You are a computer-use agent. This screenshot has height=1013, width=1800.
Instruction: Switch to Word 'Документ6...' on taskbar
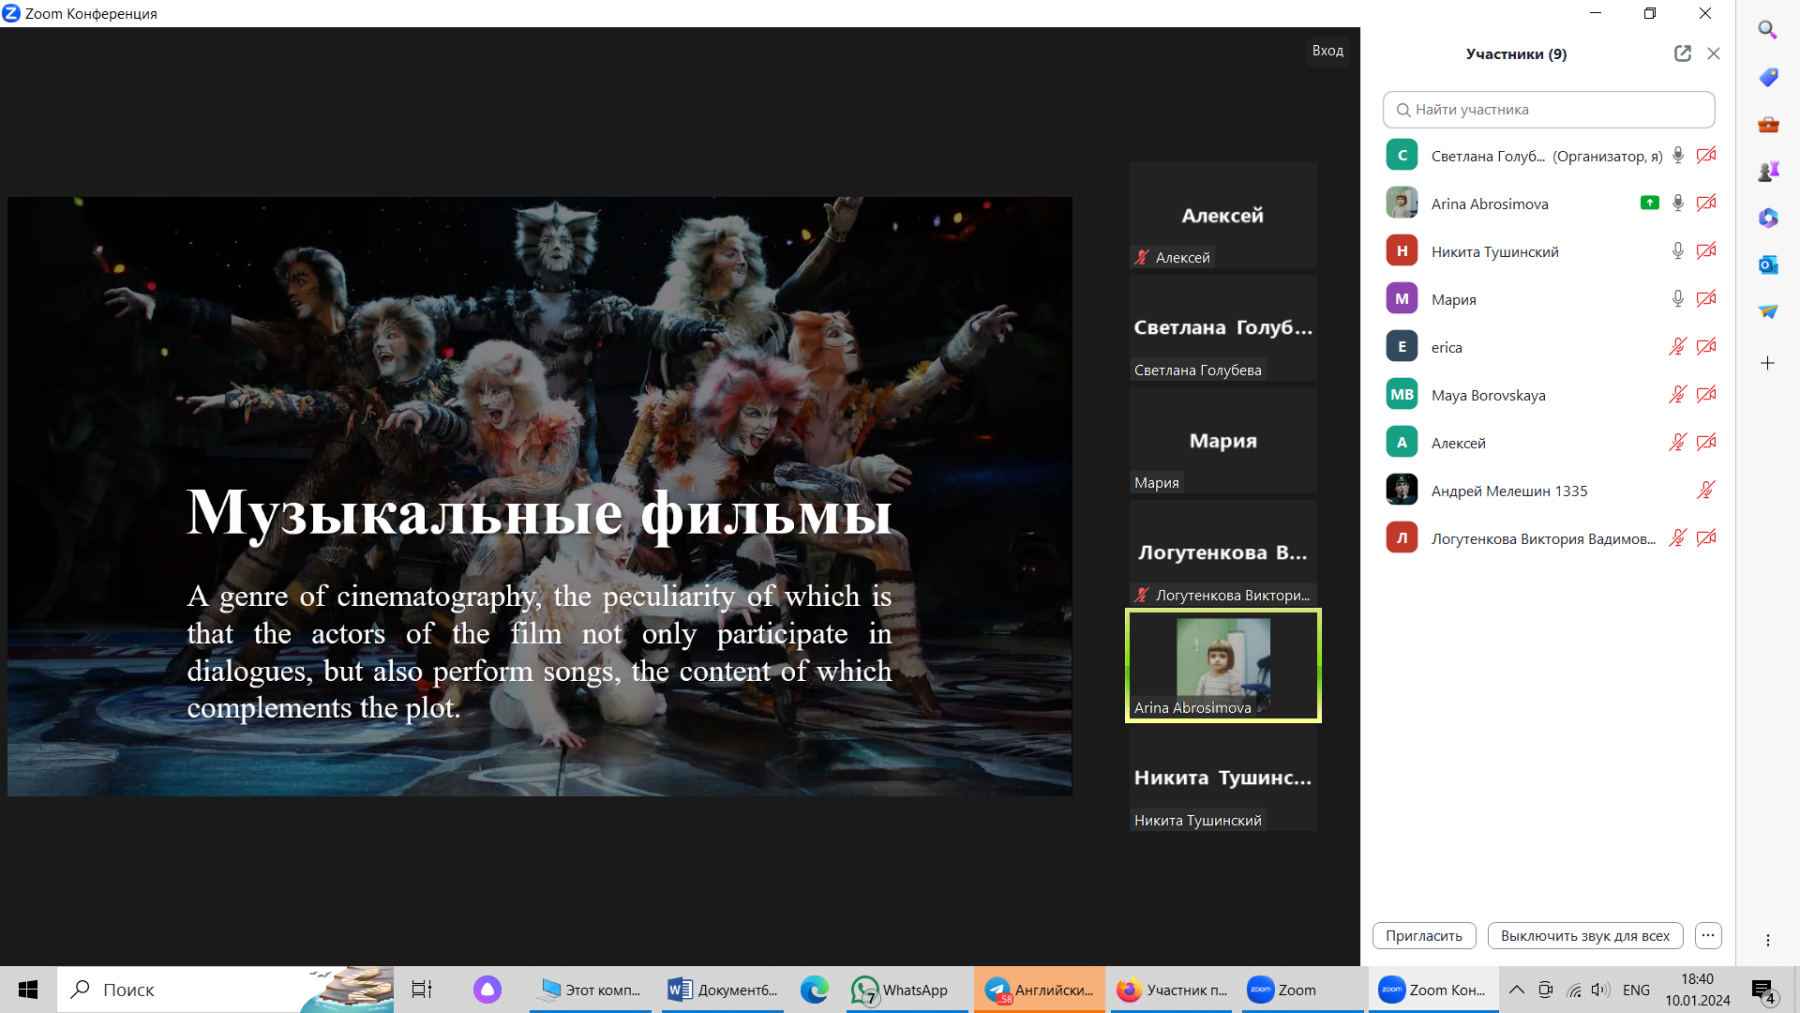click(x=723, y=990)
